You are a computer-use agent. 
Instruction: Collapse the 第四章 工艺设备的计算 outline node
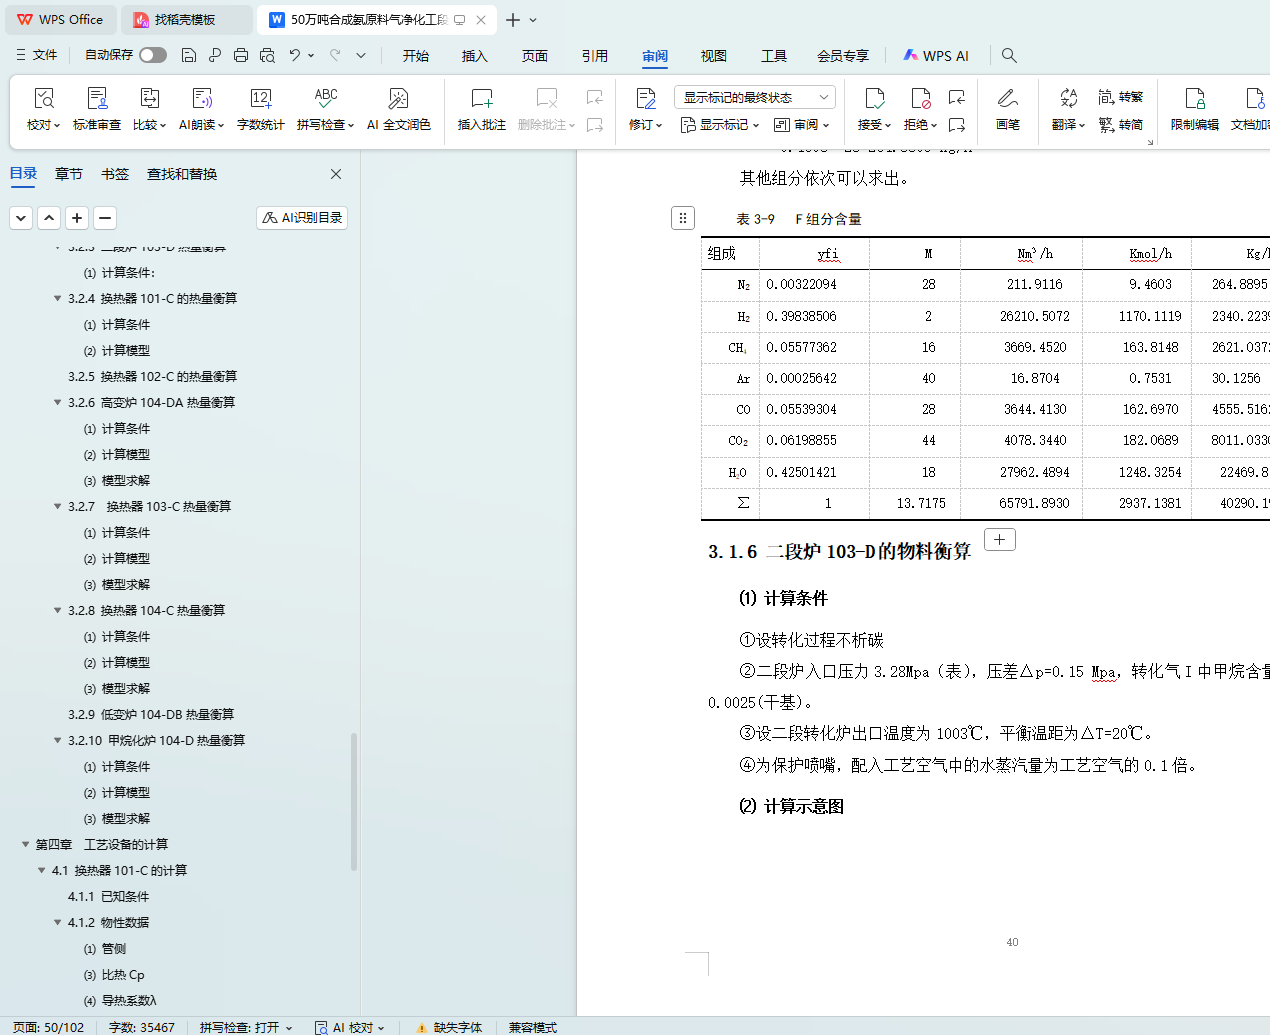tap(26, 845)
